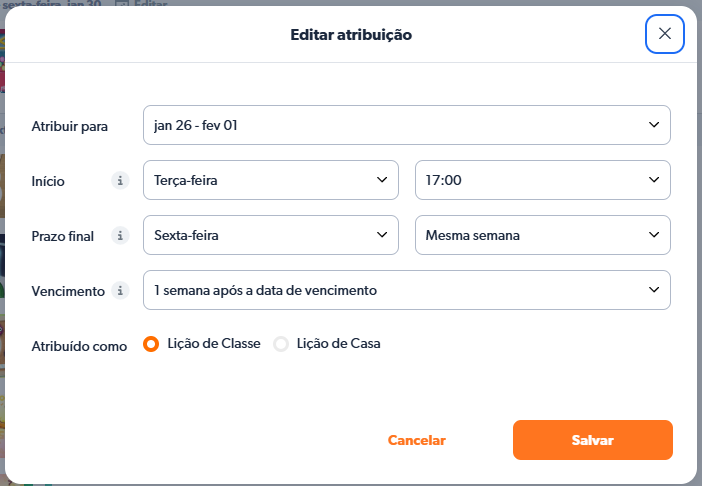Click the chevron arrow in the Mesma semana field
The image size is (702, 486).
click(x=654, y=235)
